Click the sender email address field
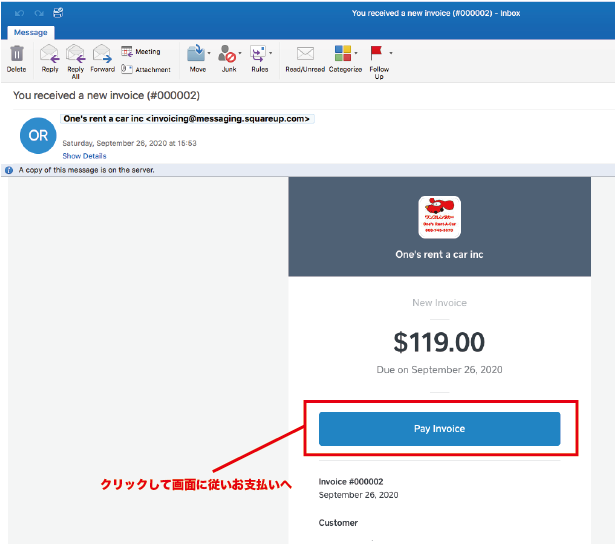This screenshot has width=615, height=544. click(x=188, y=118)
